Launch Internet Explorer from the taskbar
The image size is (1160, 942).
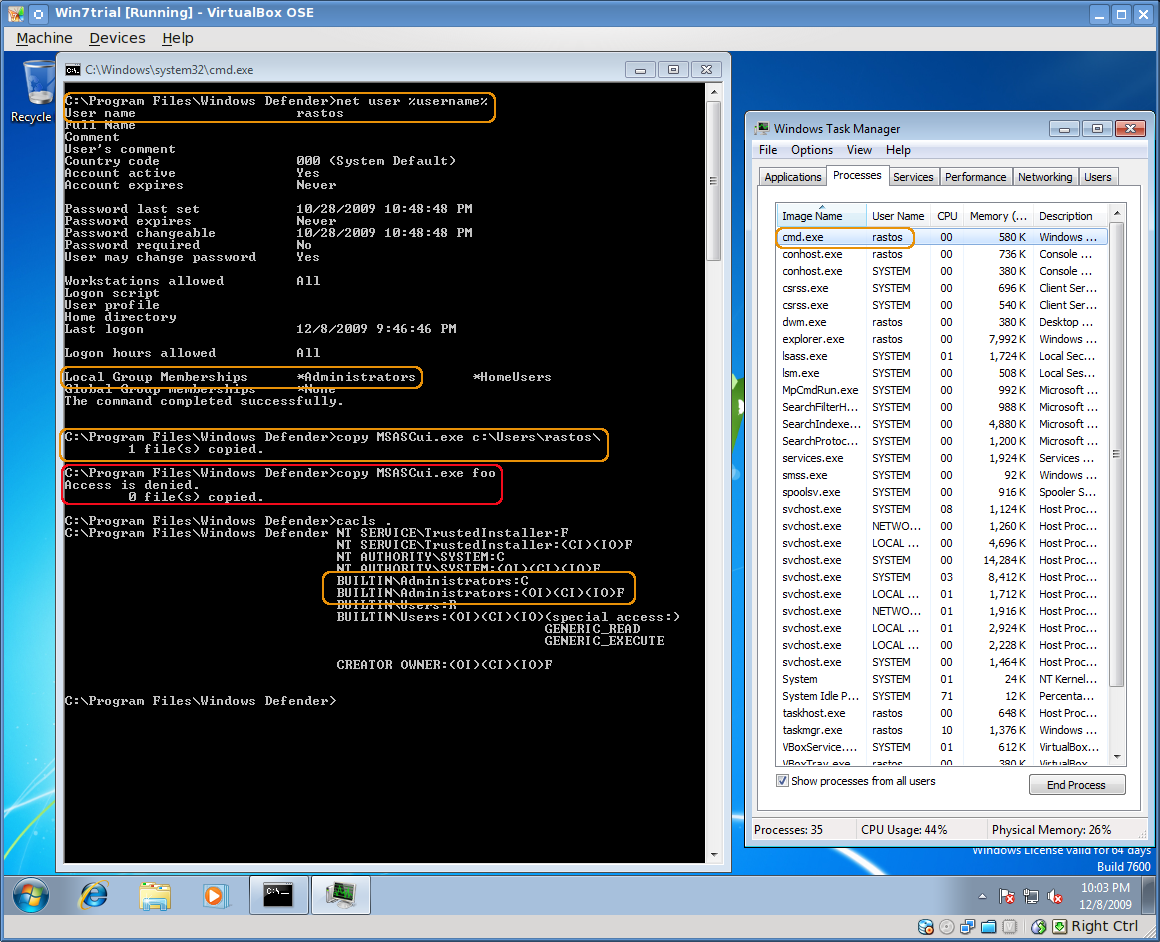[x=93, y=895]
